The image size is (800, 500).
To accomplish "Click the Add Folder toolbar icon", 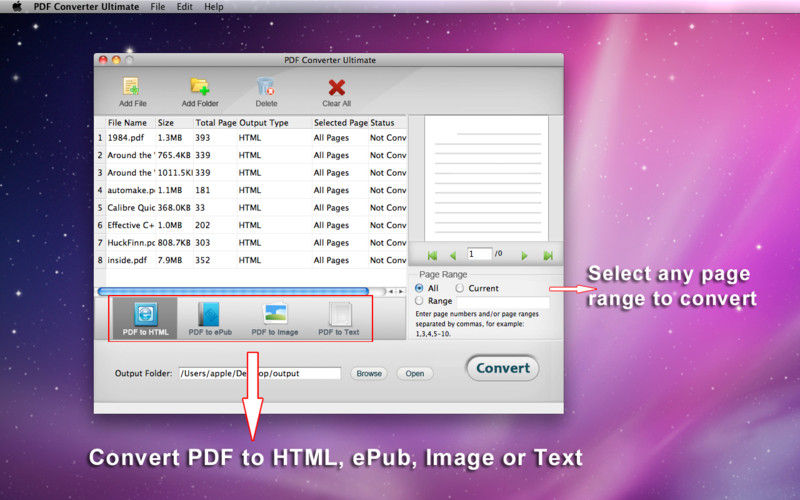I will [x=199, y=87].
